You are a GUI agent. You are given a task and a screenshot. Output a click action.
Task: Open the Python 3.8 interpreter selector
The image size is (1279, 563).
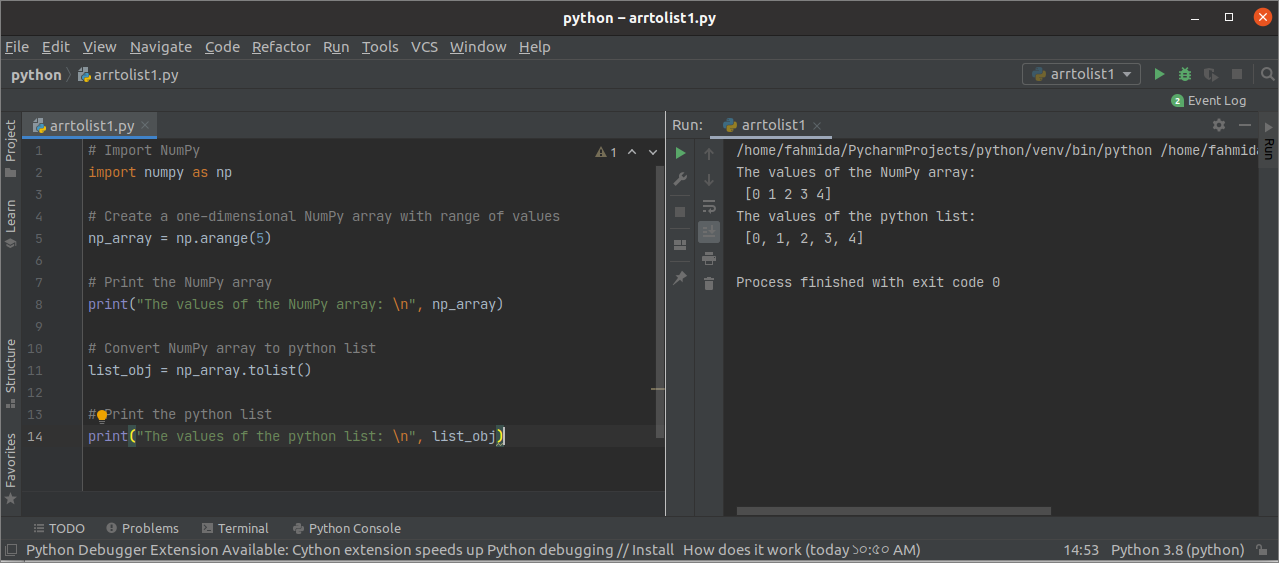[x=1177, y=550]
